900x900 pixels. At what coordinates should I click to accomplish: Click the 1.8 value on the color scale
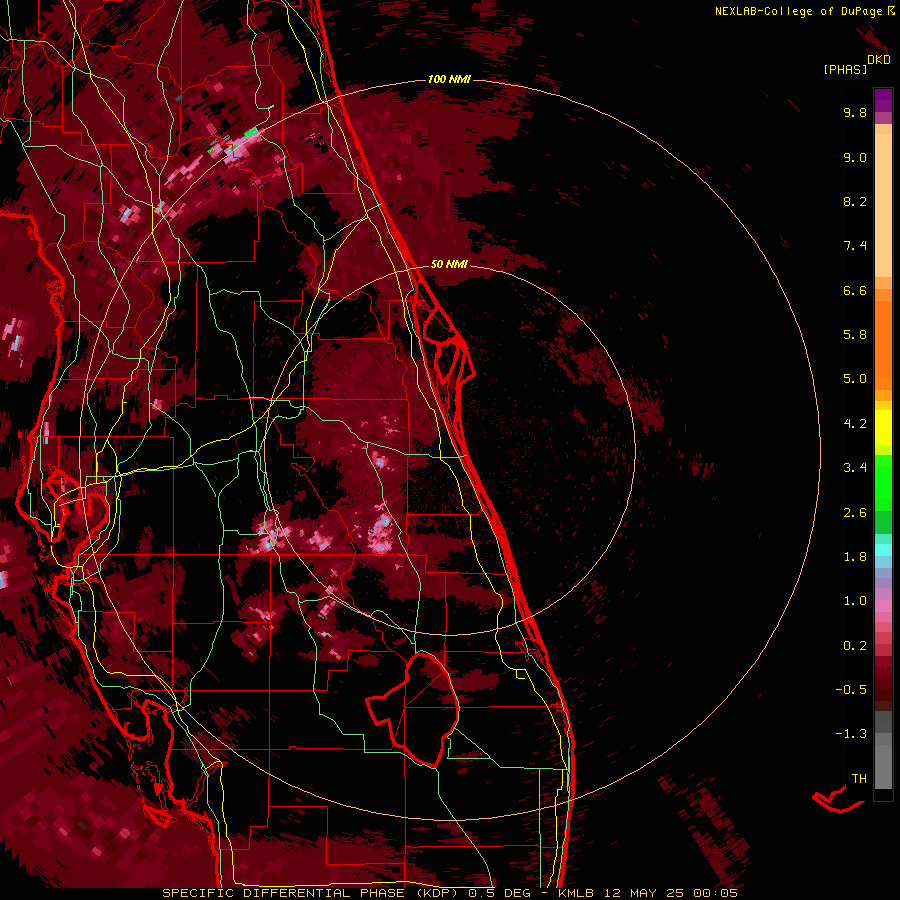tap(855, 557)
